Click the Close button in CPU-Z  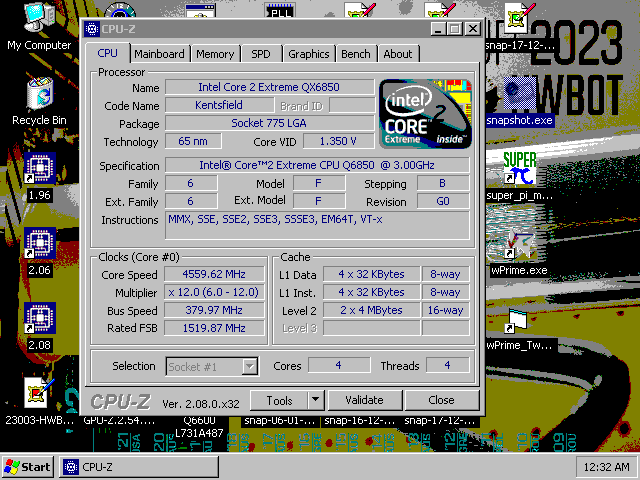(441, 400)
